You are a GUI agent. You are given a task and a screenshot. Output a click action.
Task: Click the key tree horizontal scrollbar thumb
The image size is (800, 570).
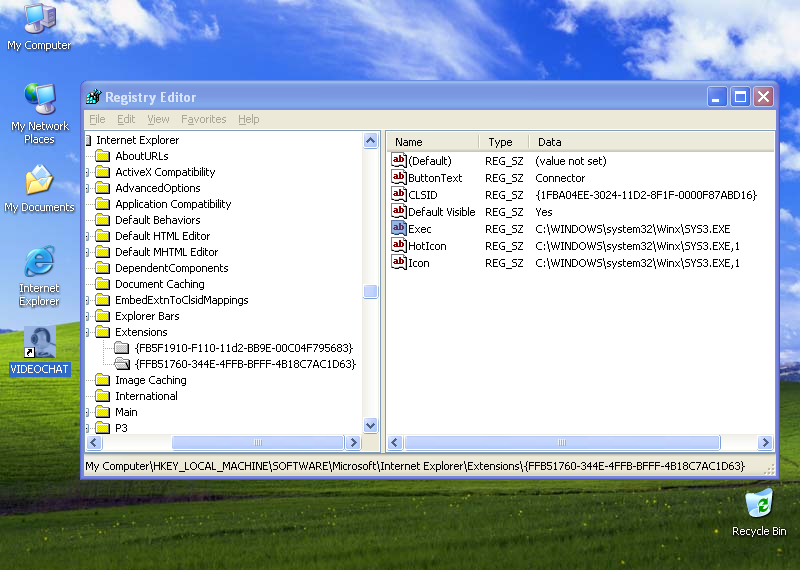pyautogui.click(x=258, y=442)
